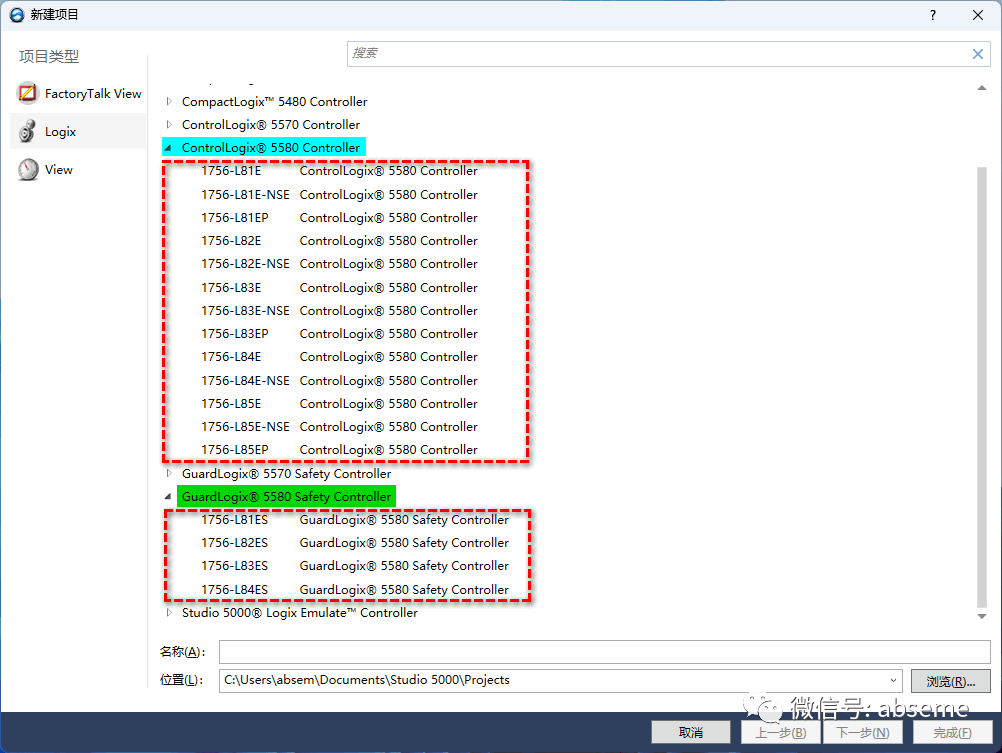This screenshot has height=753, width=1002.
Task: Click the 取消 cancel button
Action: point(691,731)
